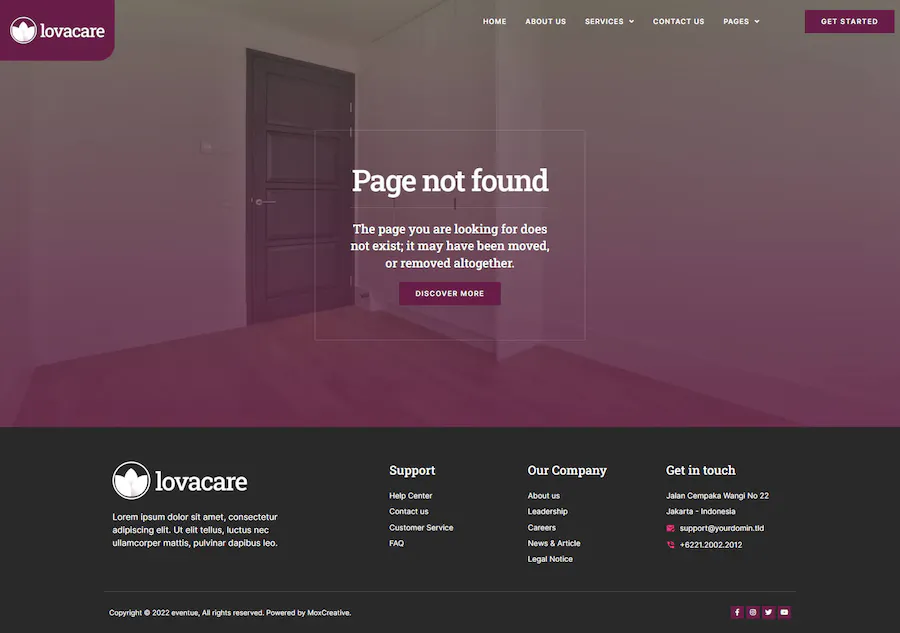This screenshot has width=900, height=633.
Task: Open the About Us menu item
Action: pyautogui.click(x=545, y=21)
